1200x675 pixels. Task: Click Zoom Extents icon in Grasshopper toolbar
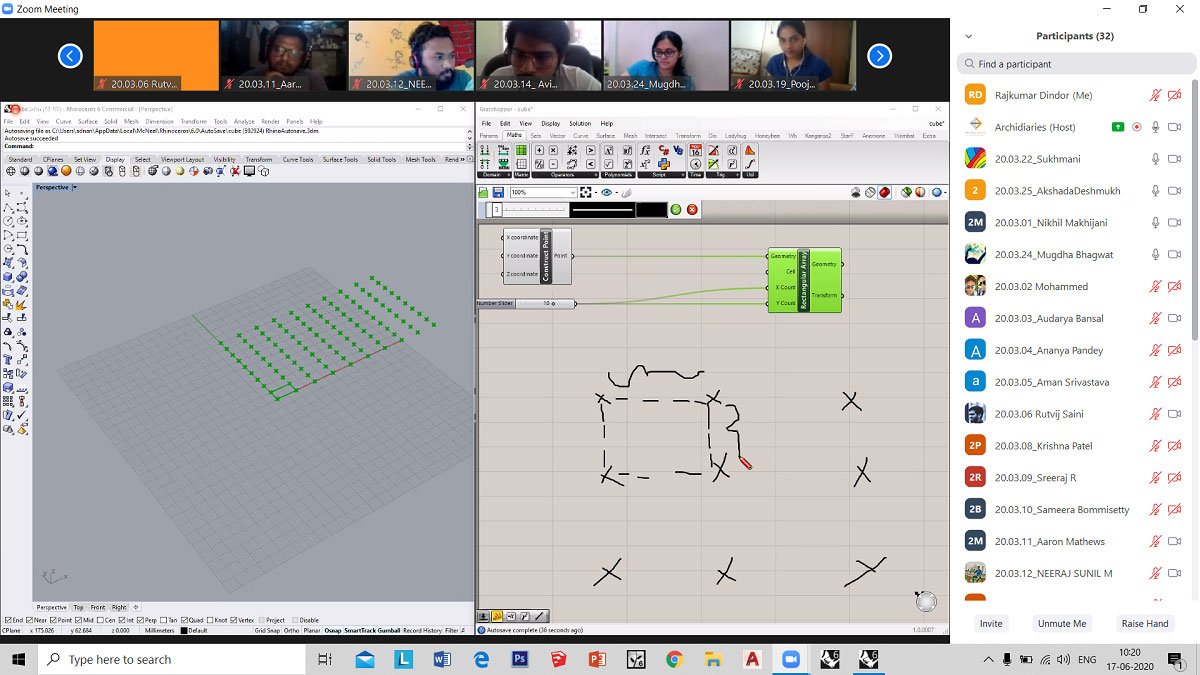[x=586, y=192]
